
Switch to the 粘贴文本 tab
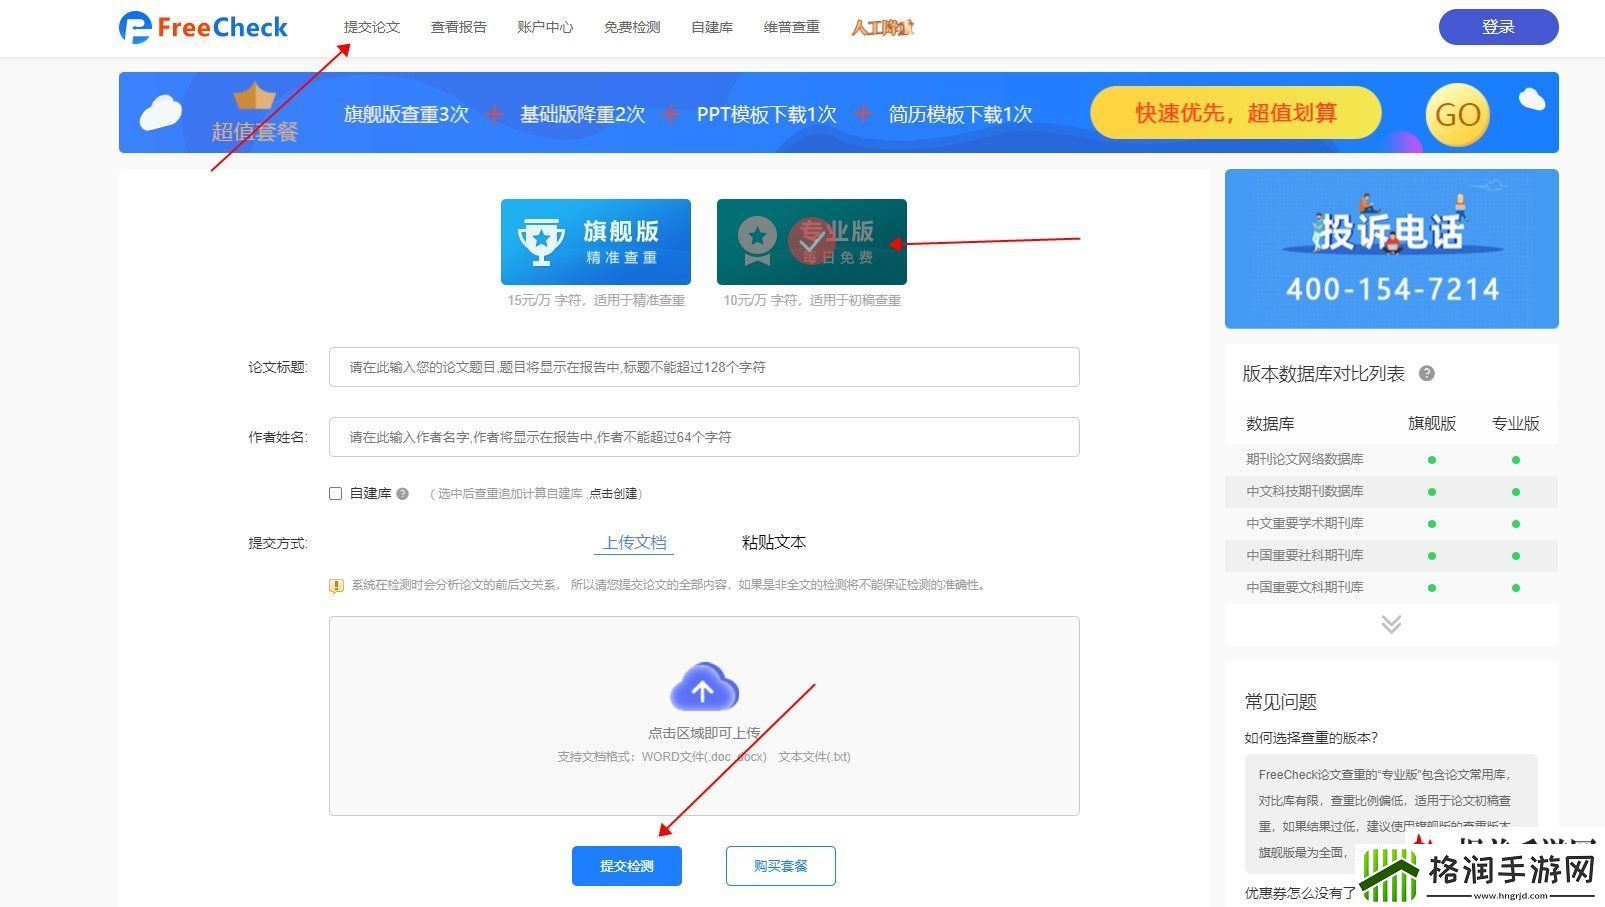(772, 542)
